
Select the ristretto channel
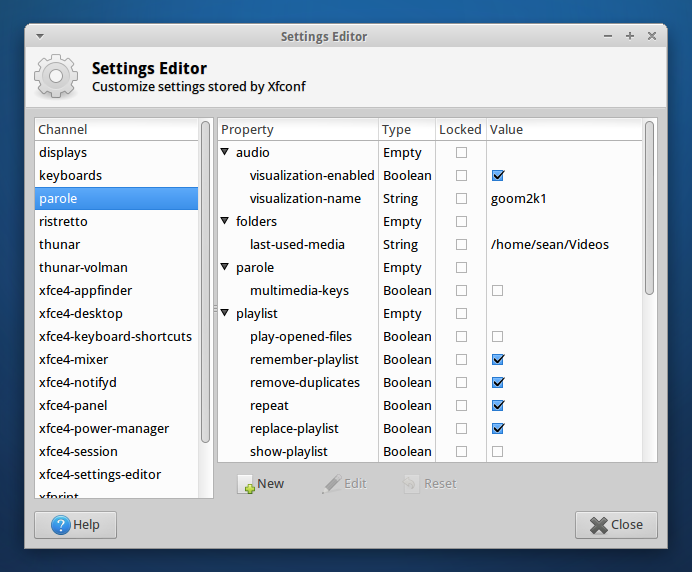(117, 222)
